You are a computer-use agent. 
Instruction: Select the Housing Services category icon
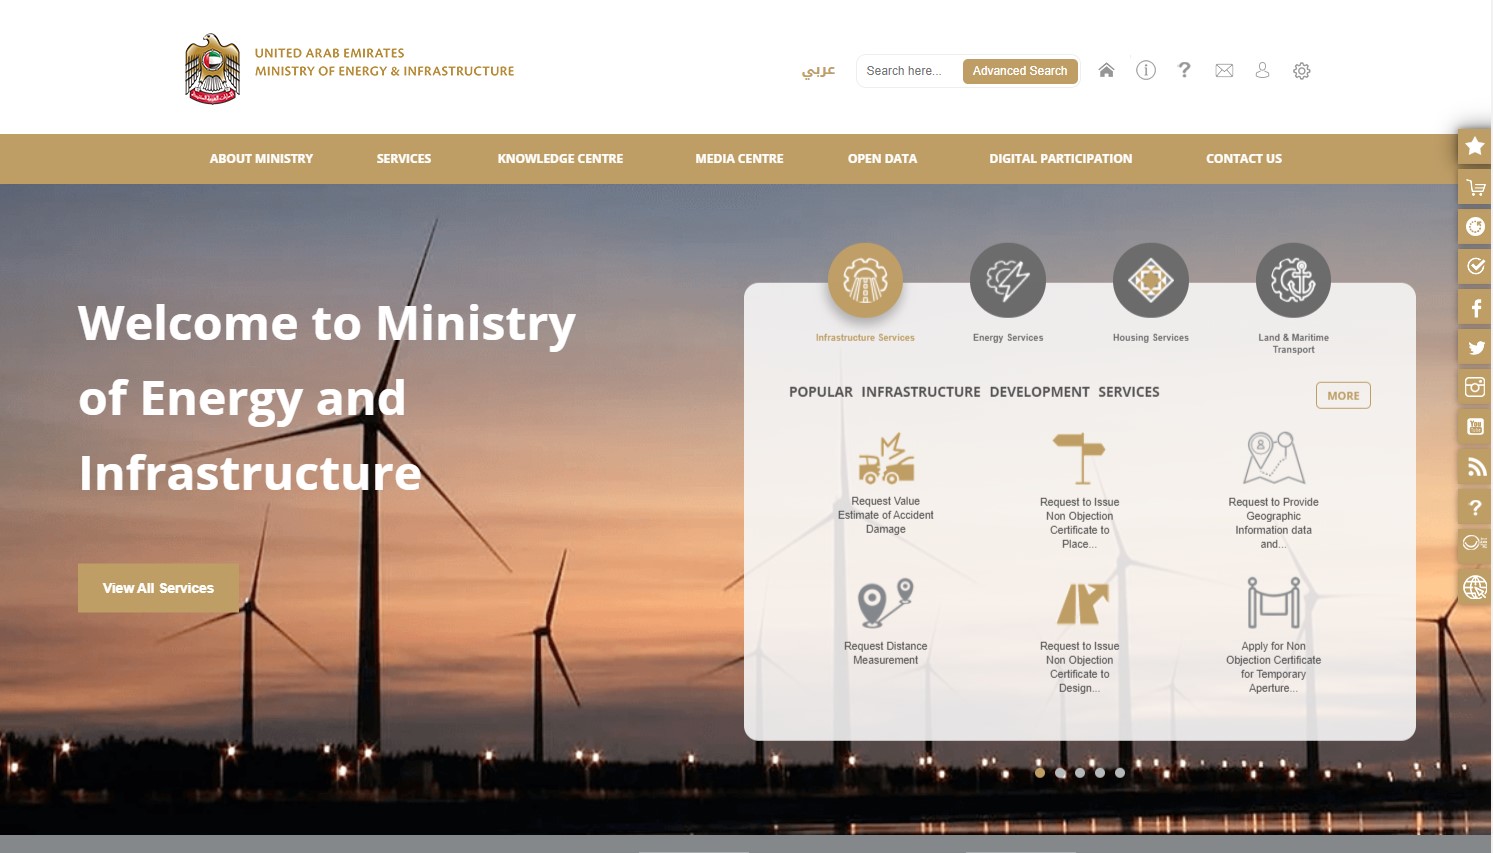coord(1151,280)
